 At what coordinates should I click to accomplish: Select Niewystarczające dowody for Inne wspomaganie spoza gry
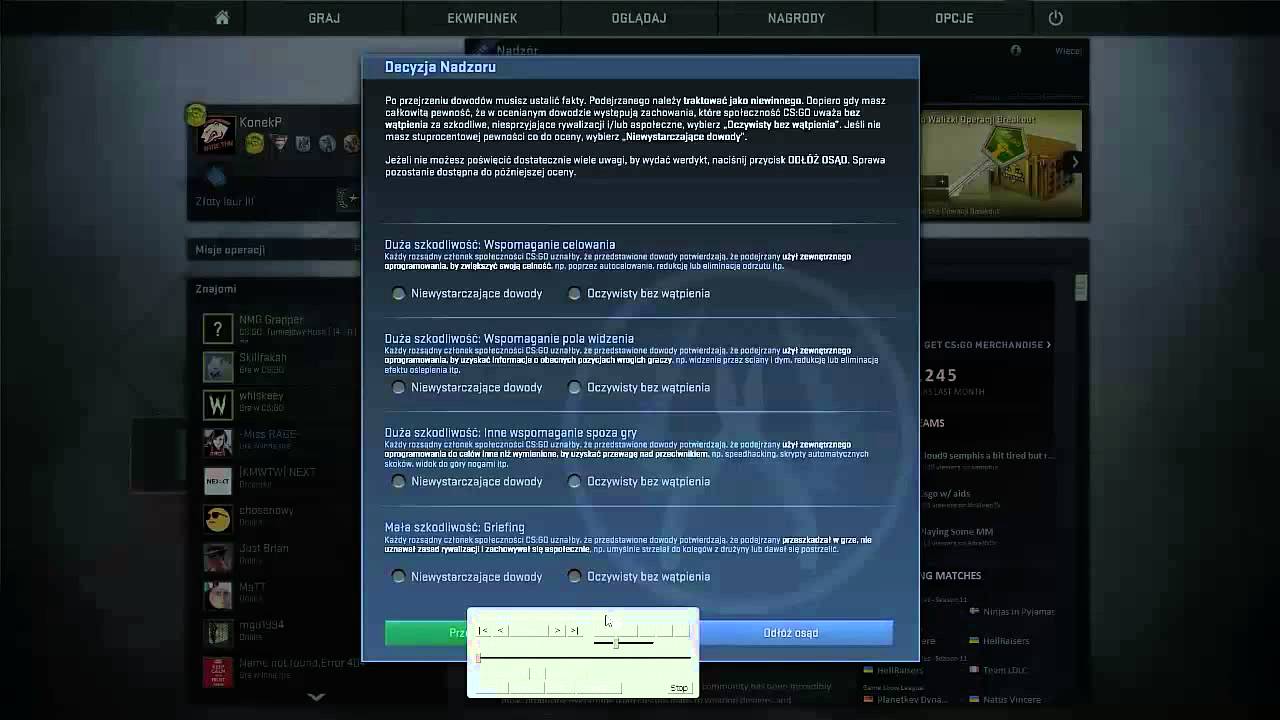[399, 482]
